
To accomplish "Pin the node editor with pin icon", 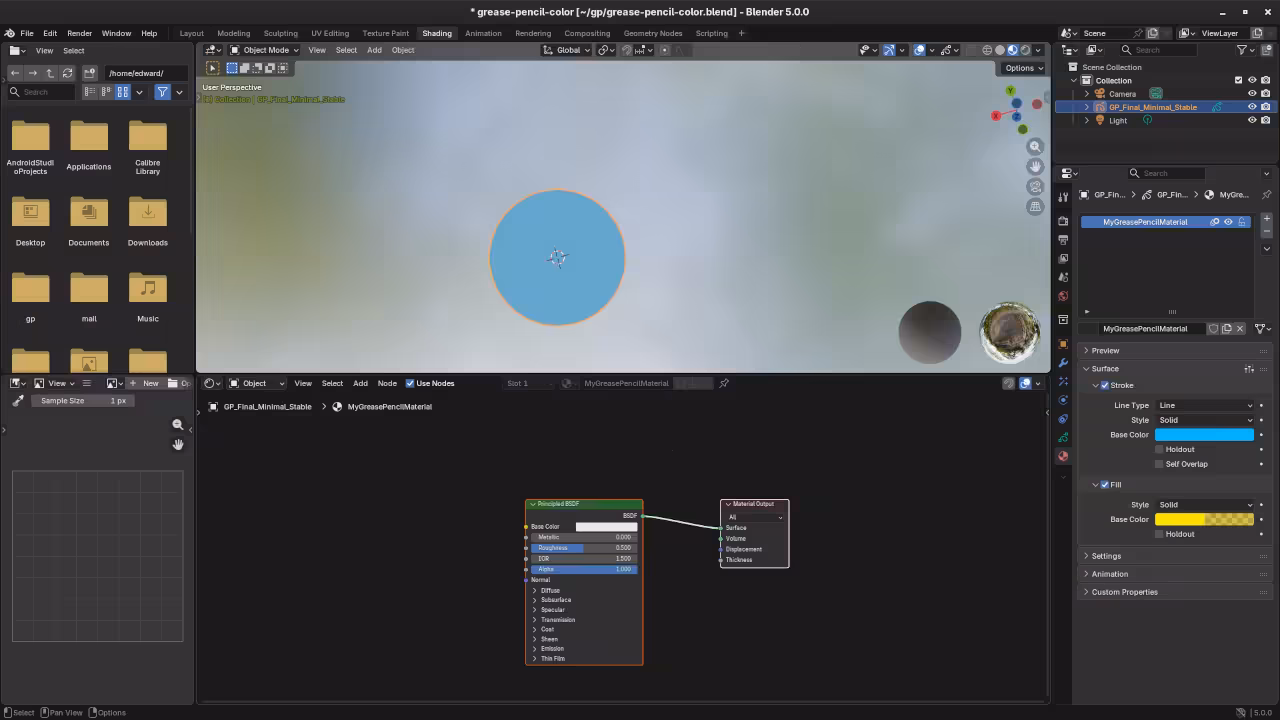I will 724,383.
